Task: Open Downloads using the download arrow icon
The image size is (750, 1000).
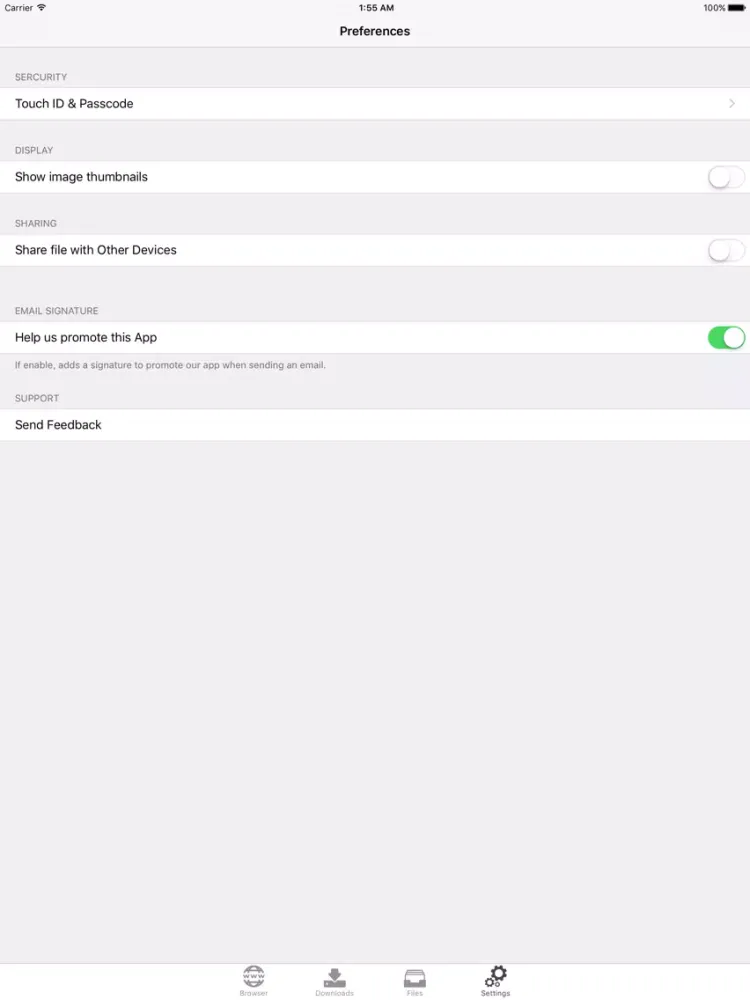Action: tap(335, 978)
